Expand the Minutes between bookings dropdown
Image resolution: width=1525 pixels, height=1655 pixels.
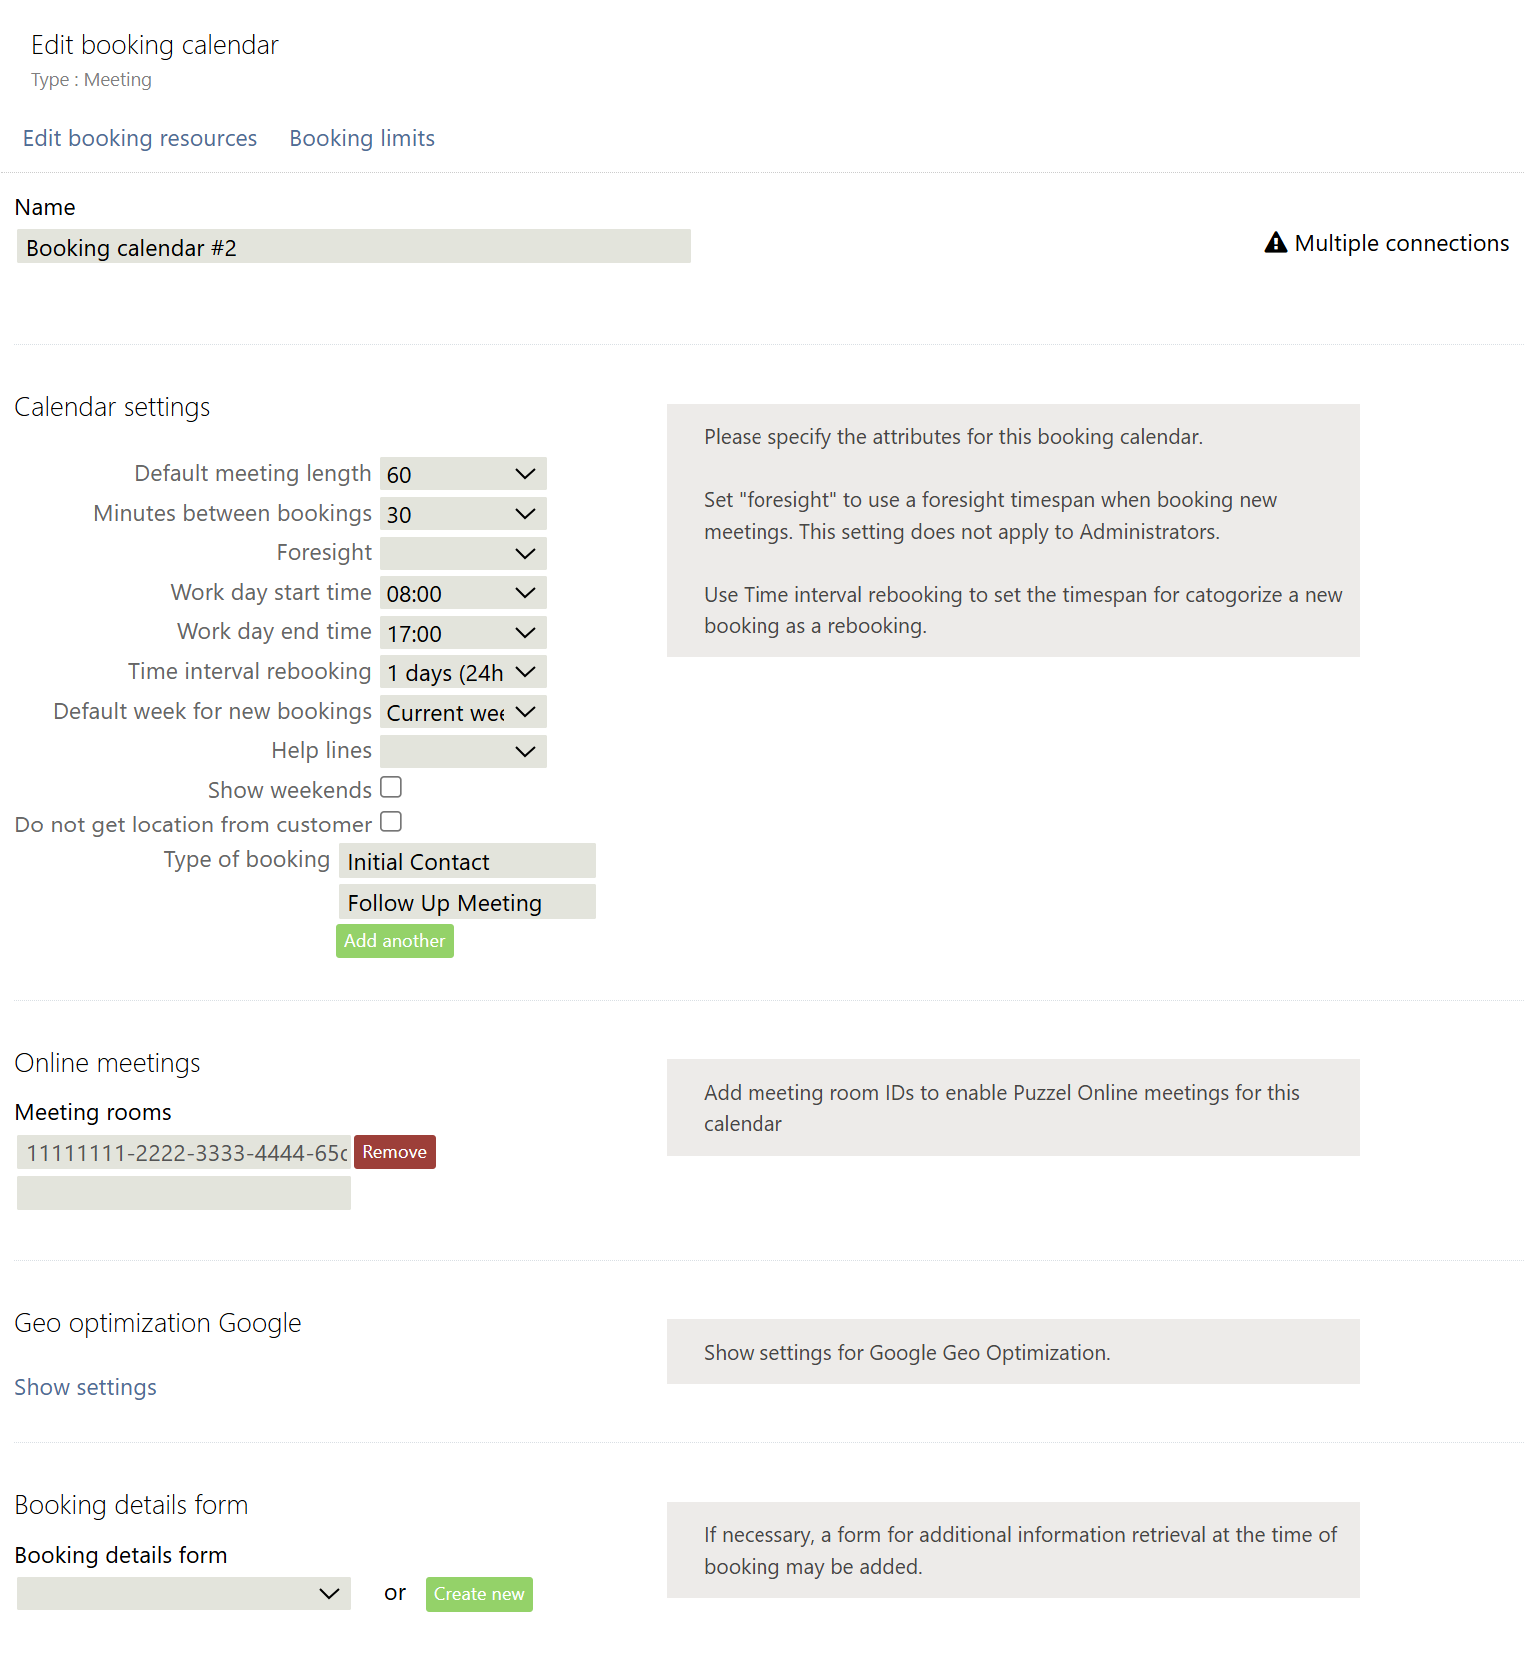[463, 514]
